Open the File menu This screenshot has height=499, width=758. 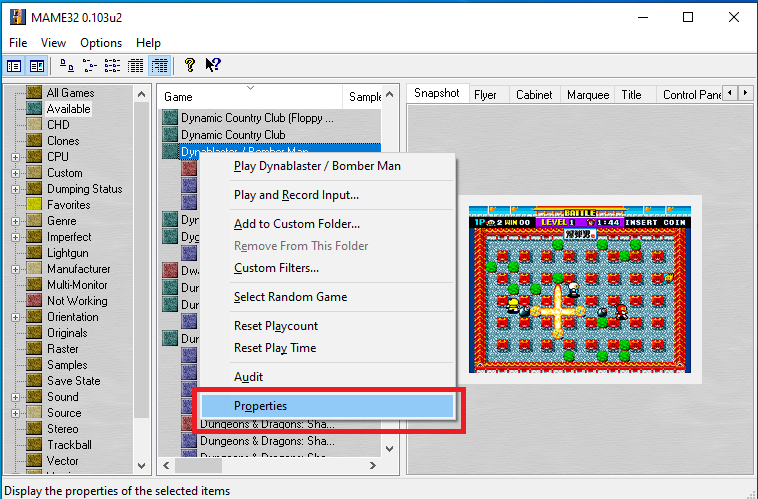pos(18,43)
